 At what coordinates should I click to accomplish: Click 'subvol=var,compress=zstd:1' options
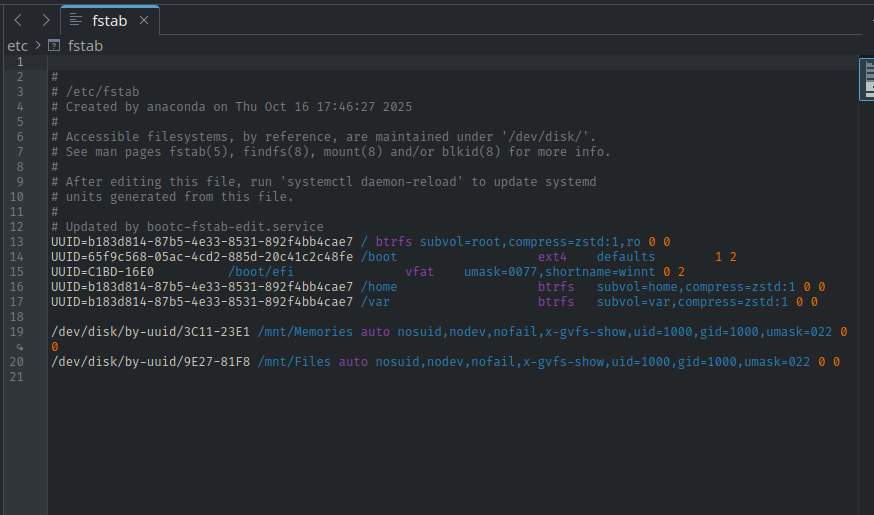click(x=692, y=302)
